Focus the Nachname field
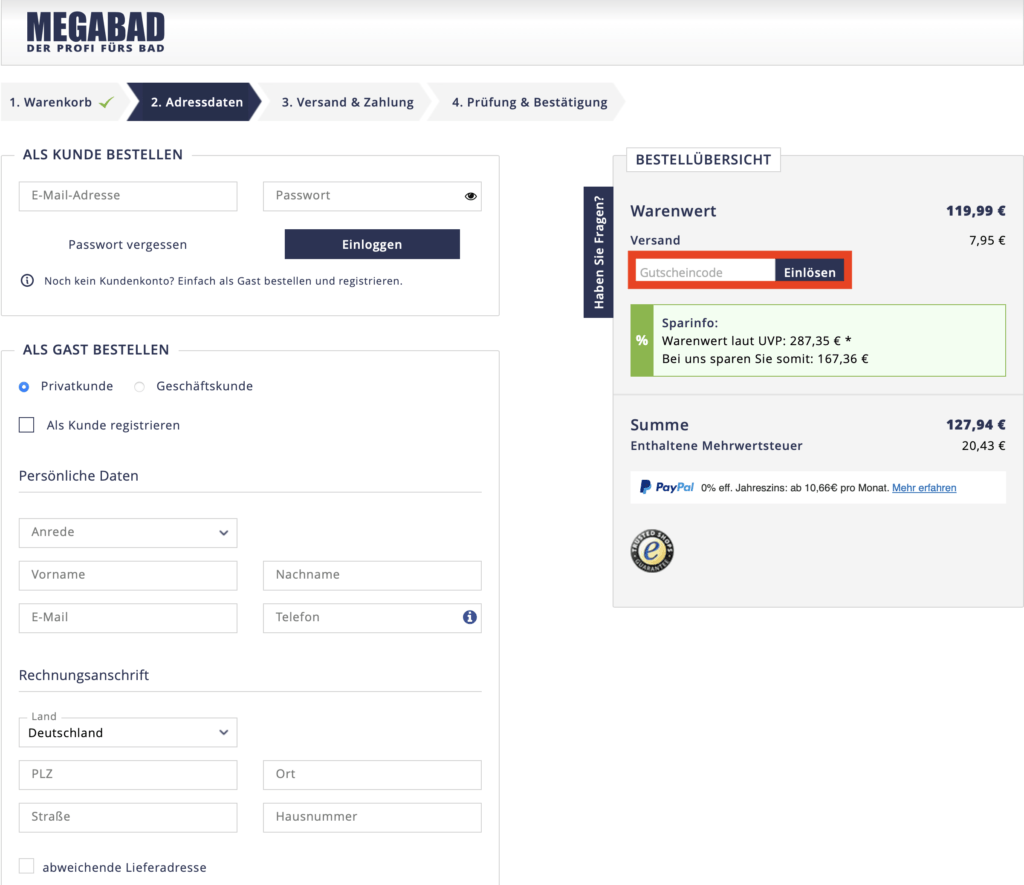Viewport: 1024px width, 885px height. 372,575
